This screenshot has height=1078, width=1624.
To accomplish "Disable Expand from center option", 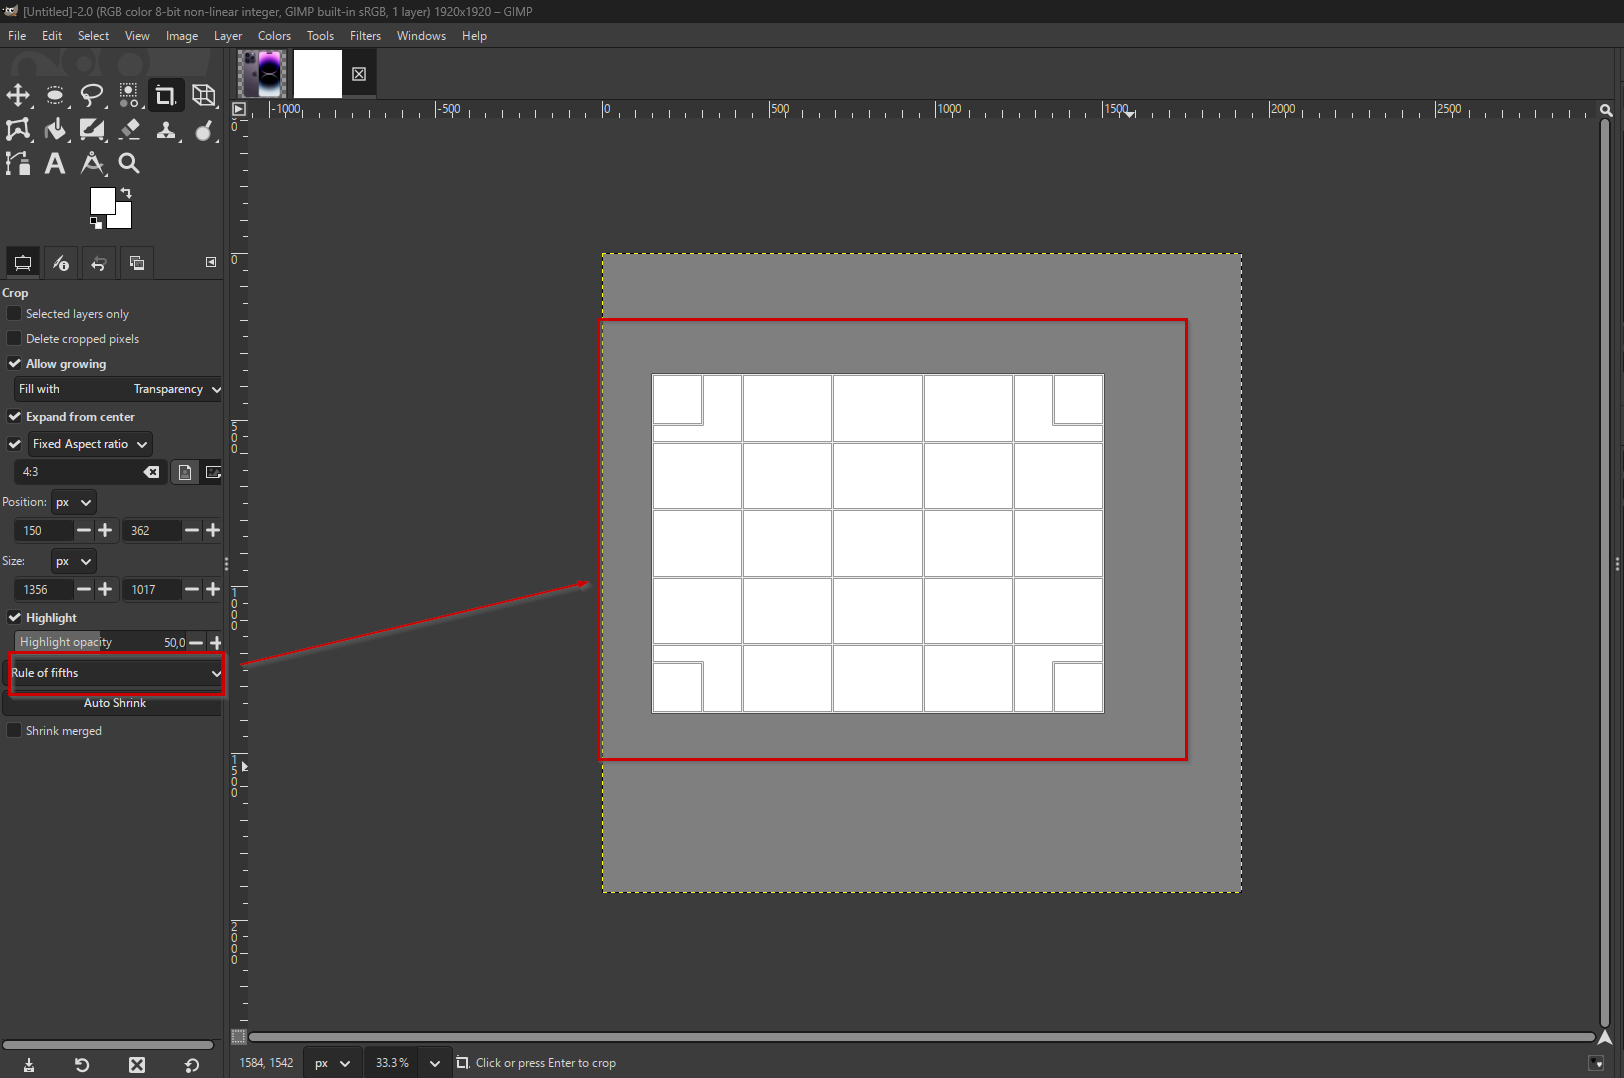I will (x=15, y=417).
